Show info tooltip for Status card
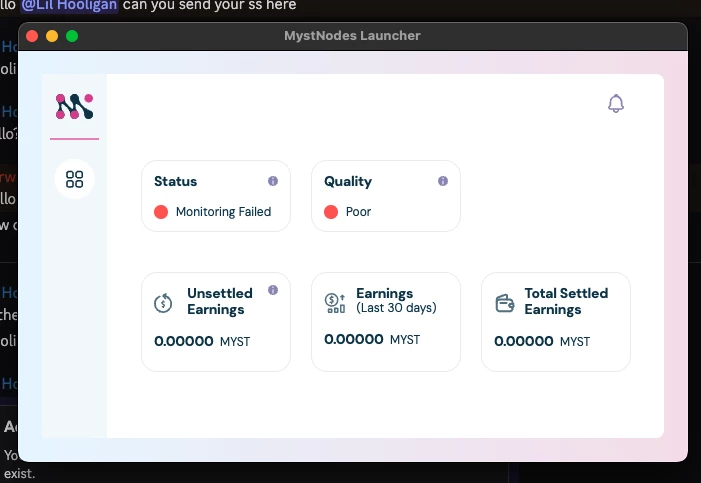The image size is (701, 483). click(273, 181)
